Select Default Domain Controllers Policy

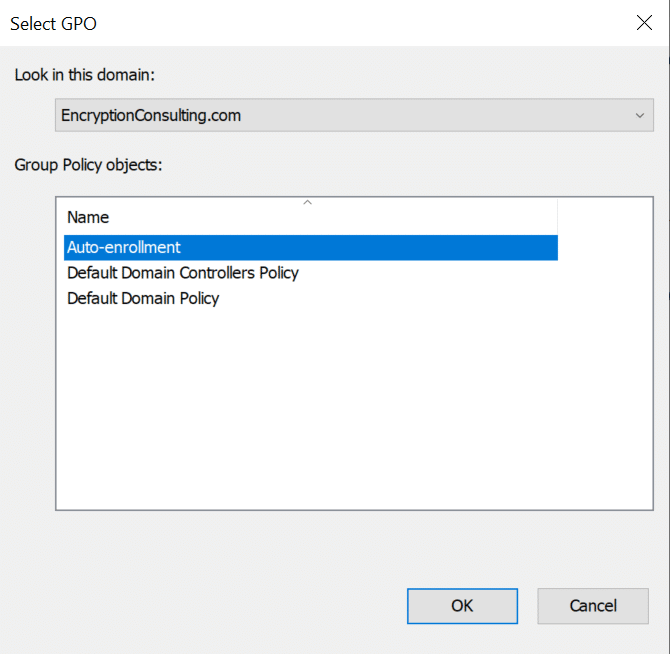click(x=183, y=272)
